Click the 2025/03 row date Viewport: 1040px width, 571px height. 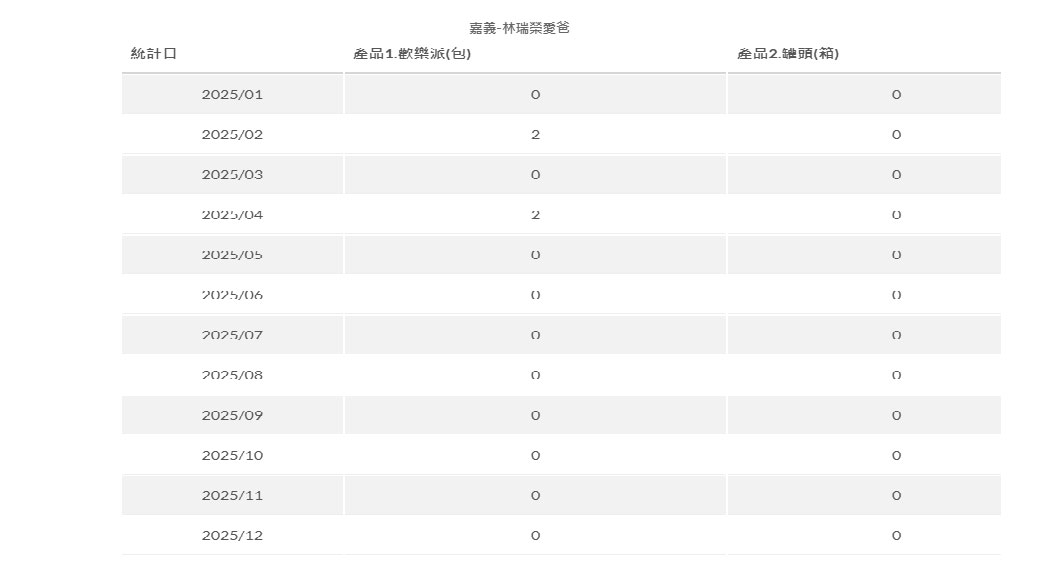(x=232, y=175)
